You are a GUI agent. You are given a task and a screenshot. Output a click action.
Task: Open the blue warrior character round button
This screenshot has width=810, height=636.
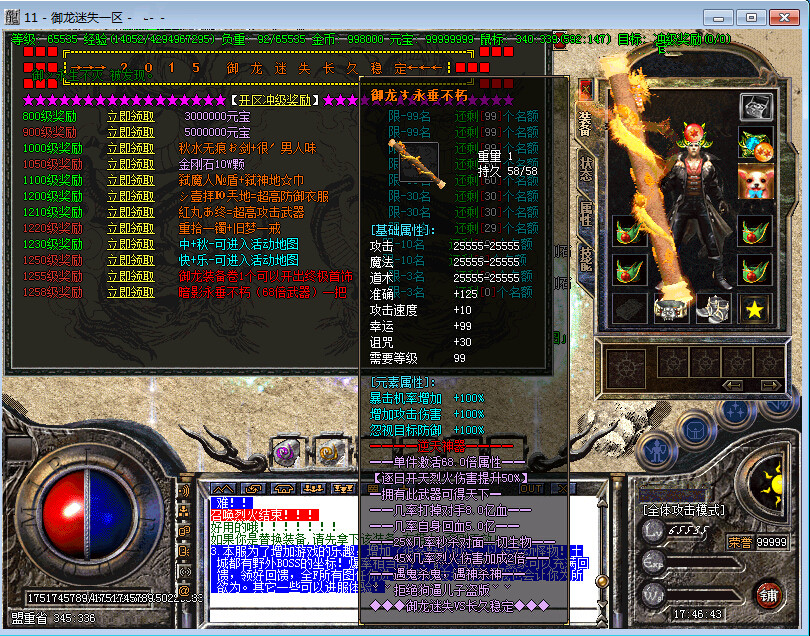pos(657,452)
